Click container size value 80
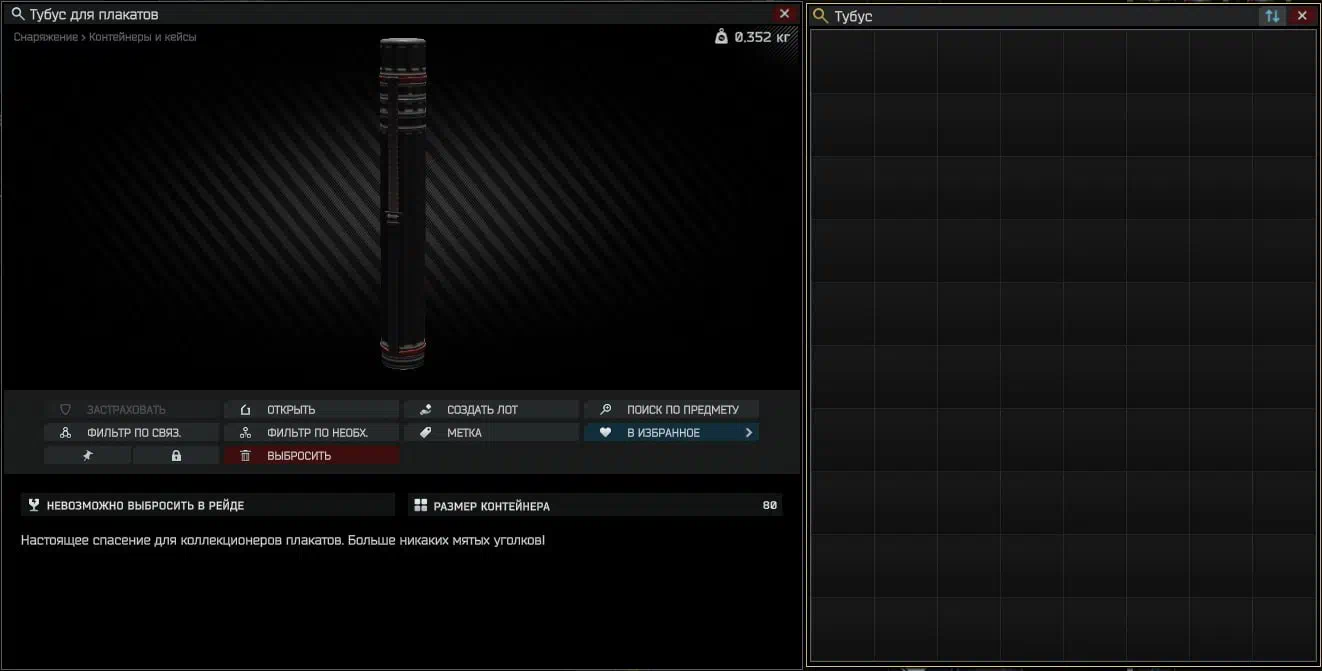This screenshot has width=1322, height=671. [x=769, y=506]
